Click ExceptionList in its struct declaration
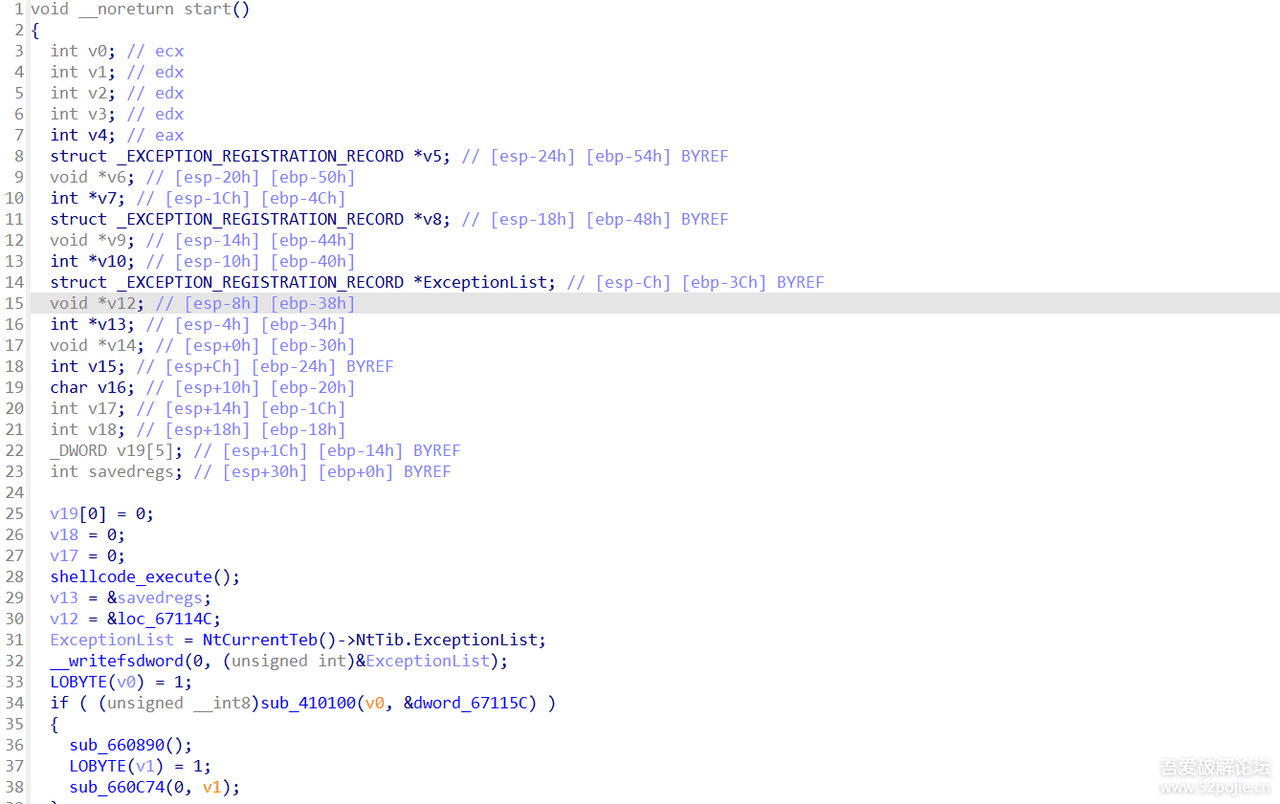The image size is (1280, 804). 487,282
